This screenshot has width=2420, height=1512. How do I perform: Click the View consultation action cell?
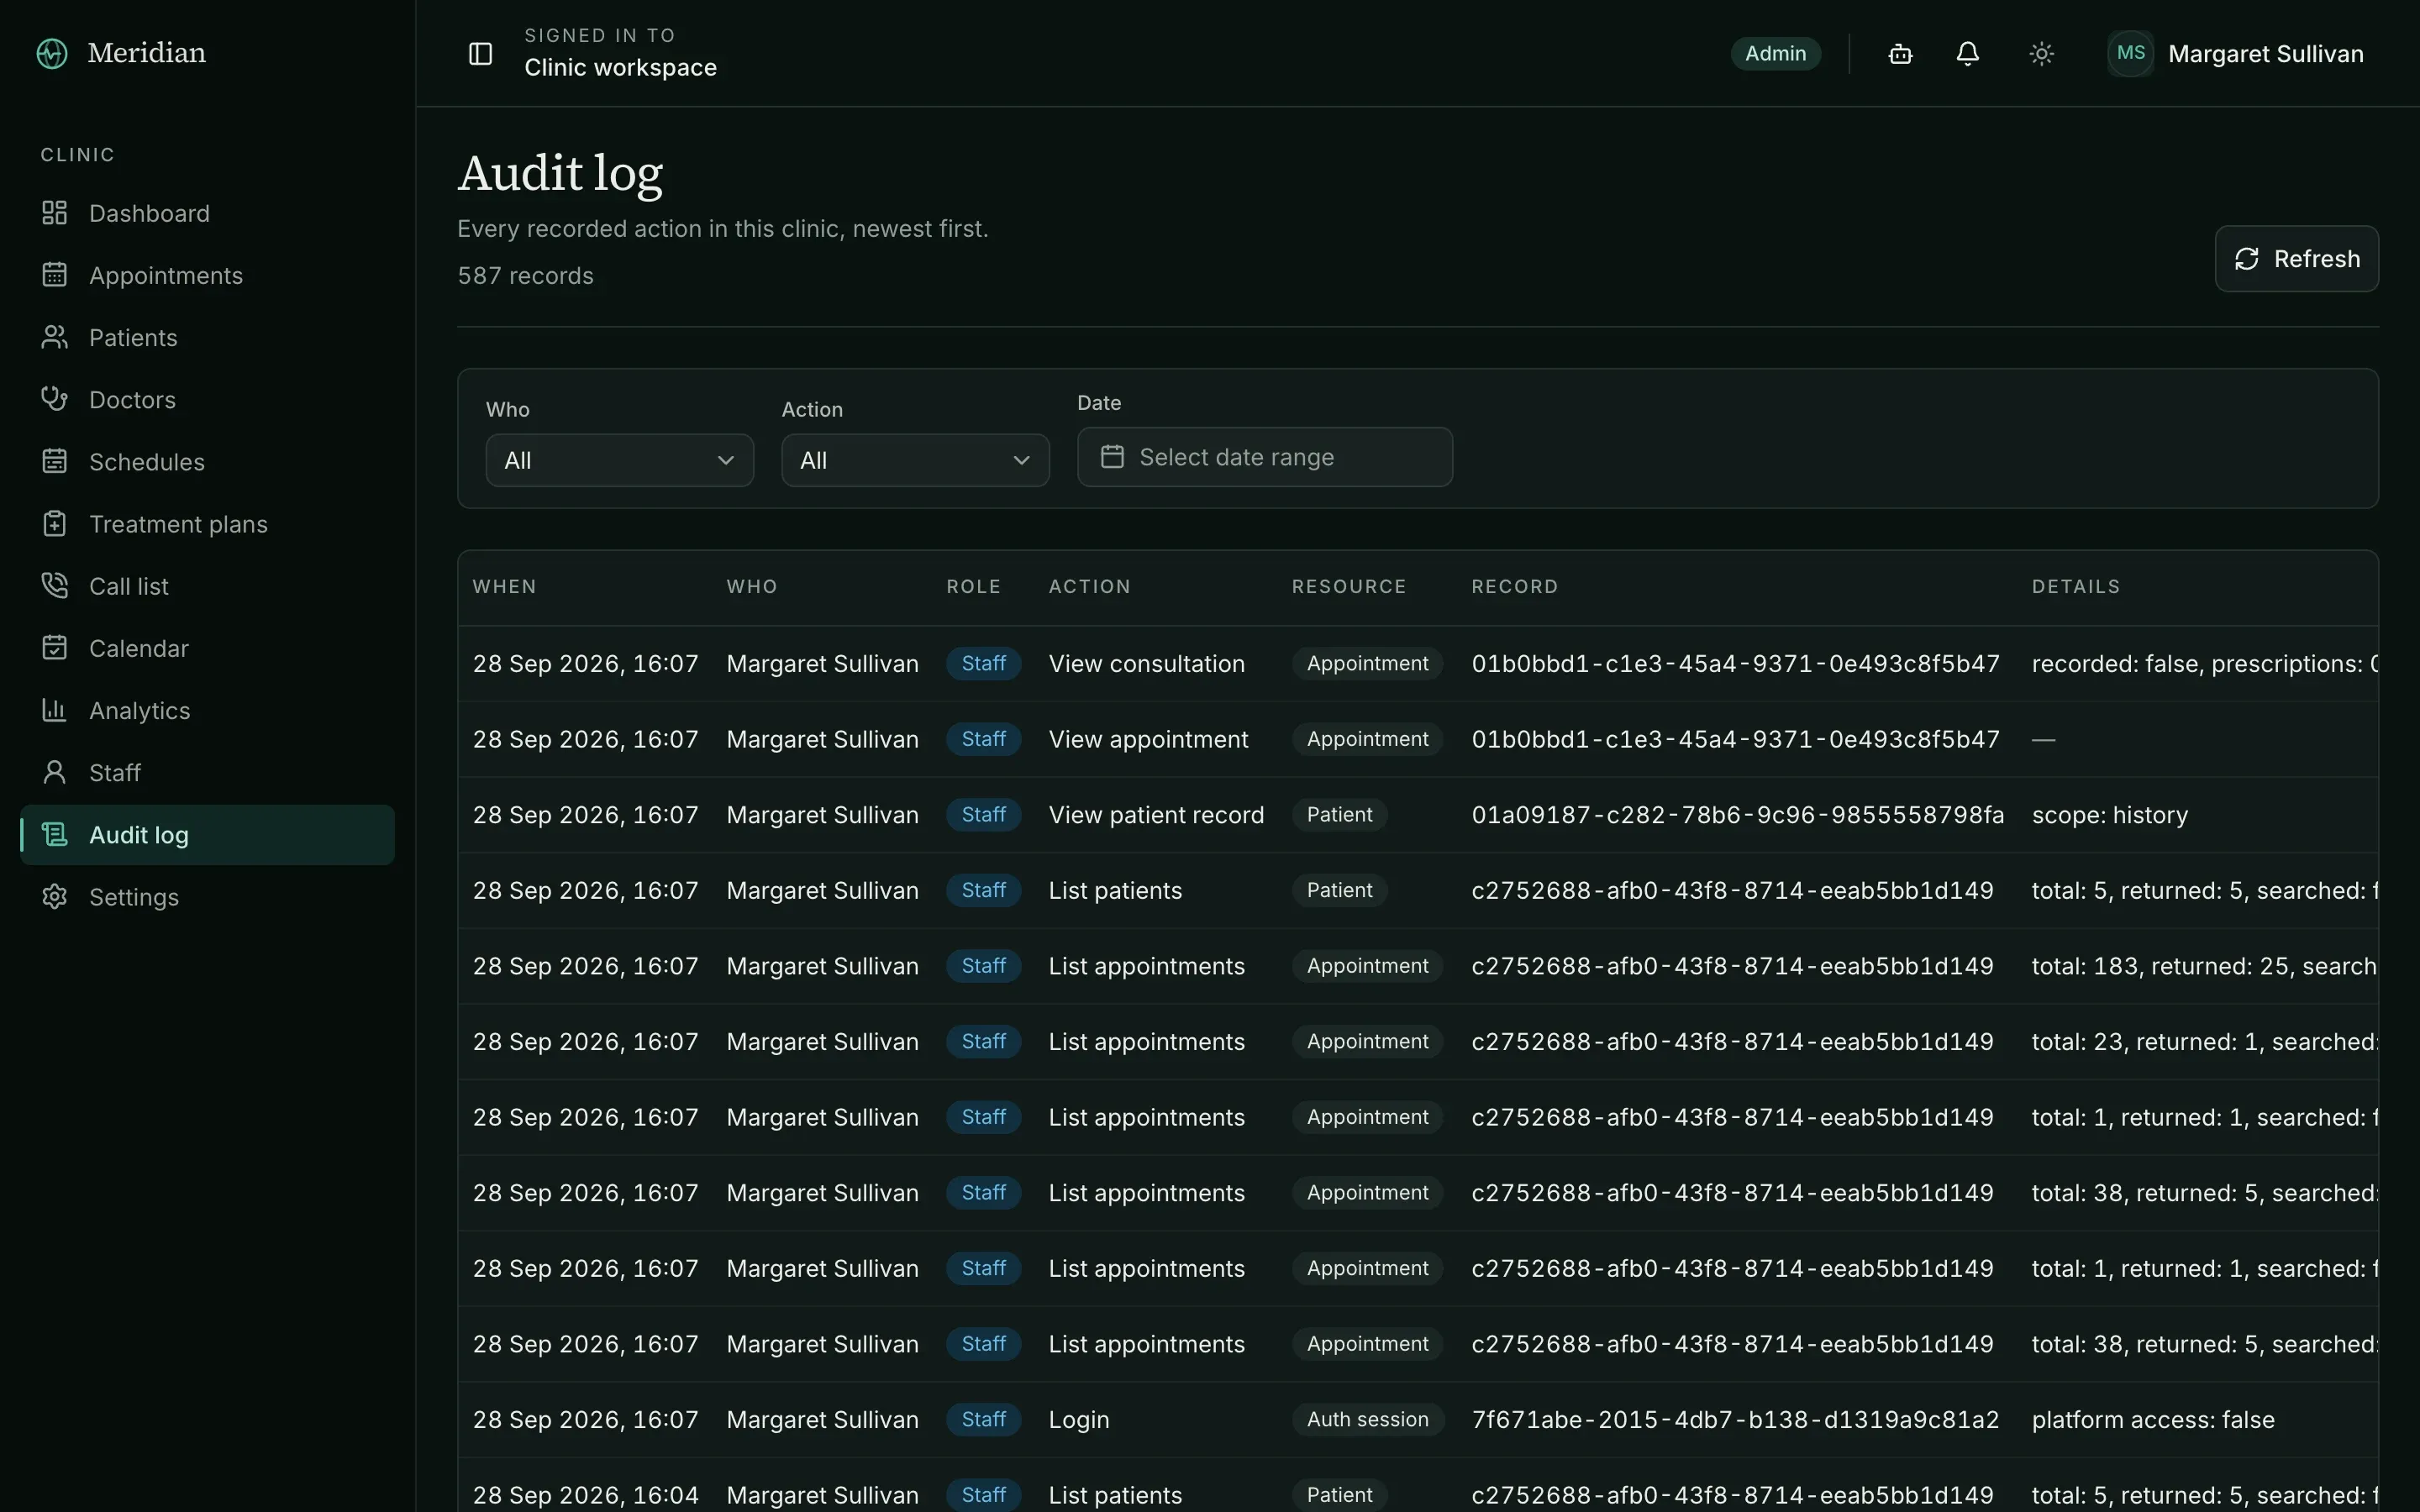point(1146,664)
